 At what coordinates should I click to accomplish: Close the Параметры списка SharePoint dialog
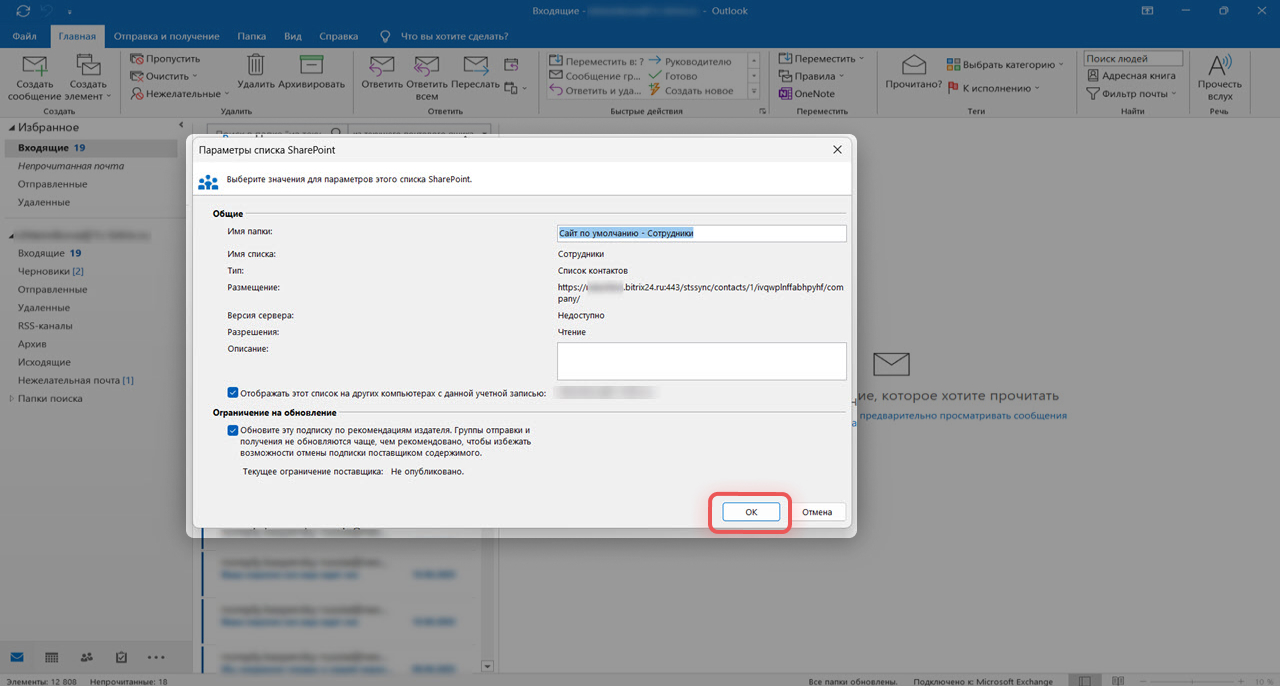point(837,149)
